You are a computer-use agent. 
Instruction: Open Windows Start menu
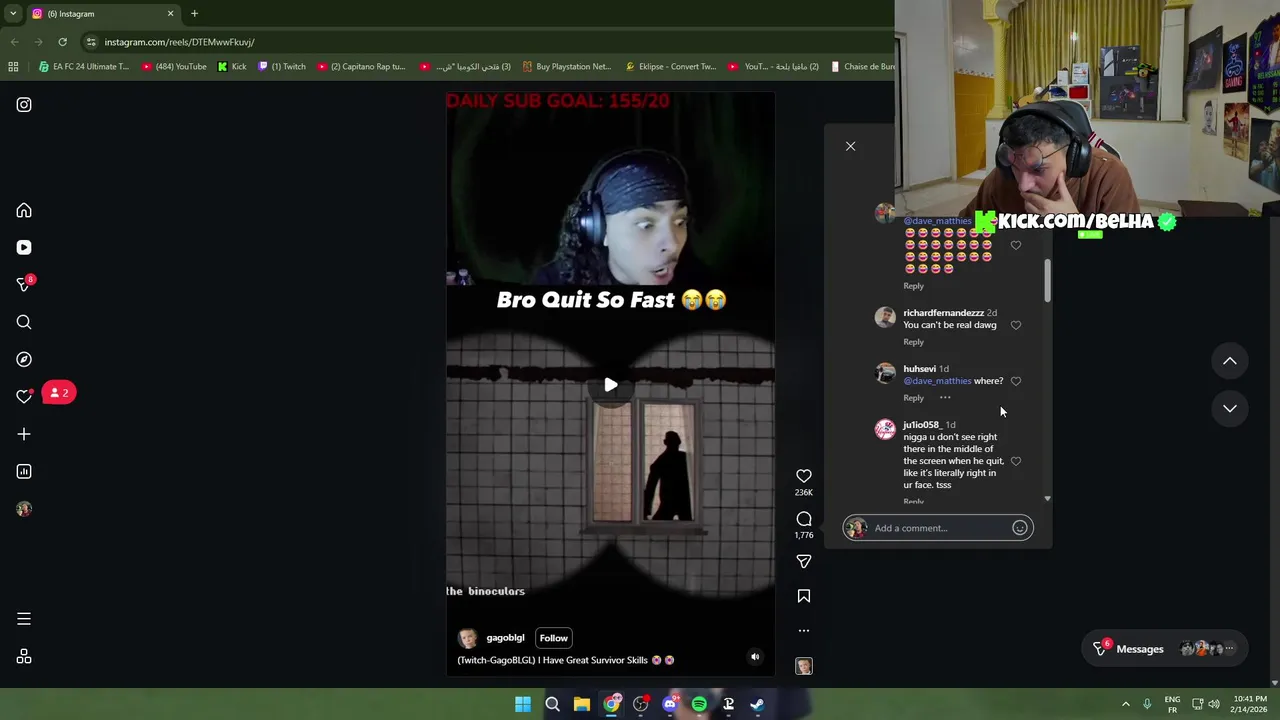523,705
